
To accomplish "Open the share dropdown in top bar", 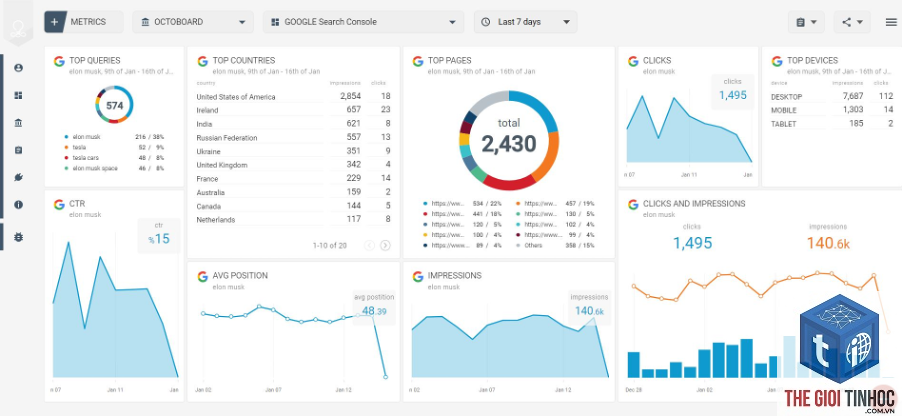I will [x=852, y=22].
